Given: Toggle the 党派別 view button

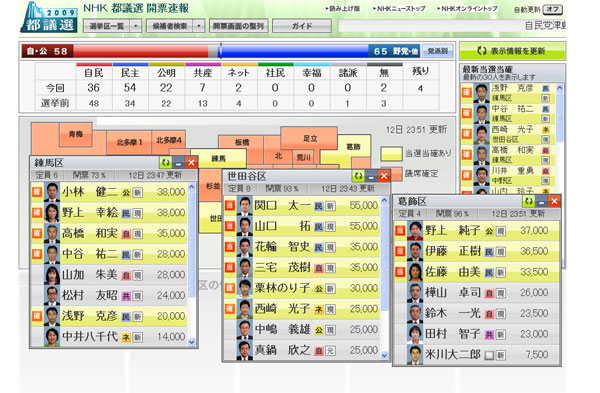Looking at the screenshot, I should tap(438, 51).
